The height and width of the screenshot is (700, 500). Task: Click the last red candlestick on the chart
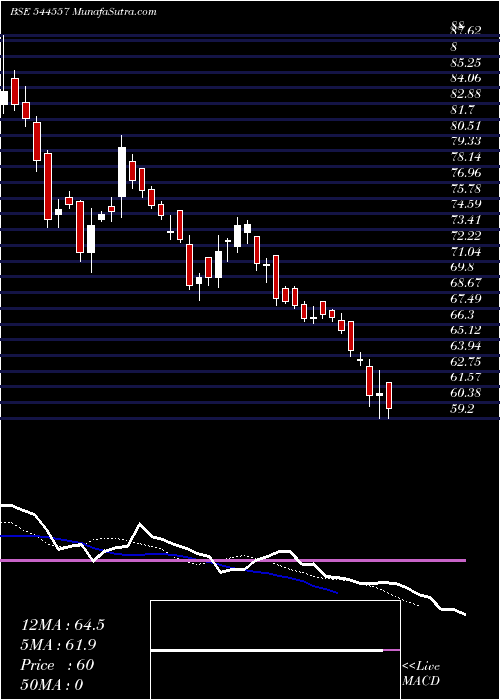[389, 396]
